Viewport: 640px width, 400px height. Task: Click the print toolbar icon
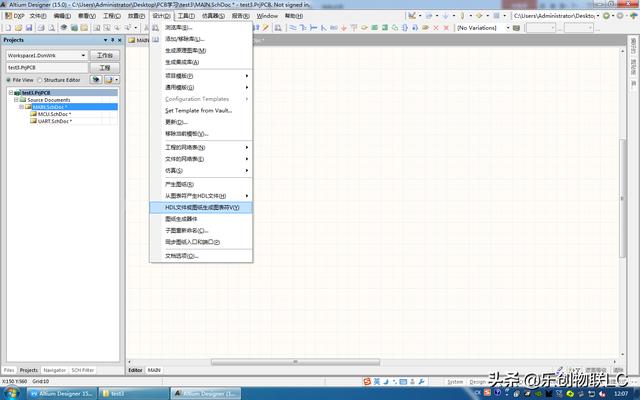point(41,28)
